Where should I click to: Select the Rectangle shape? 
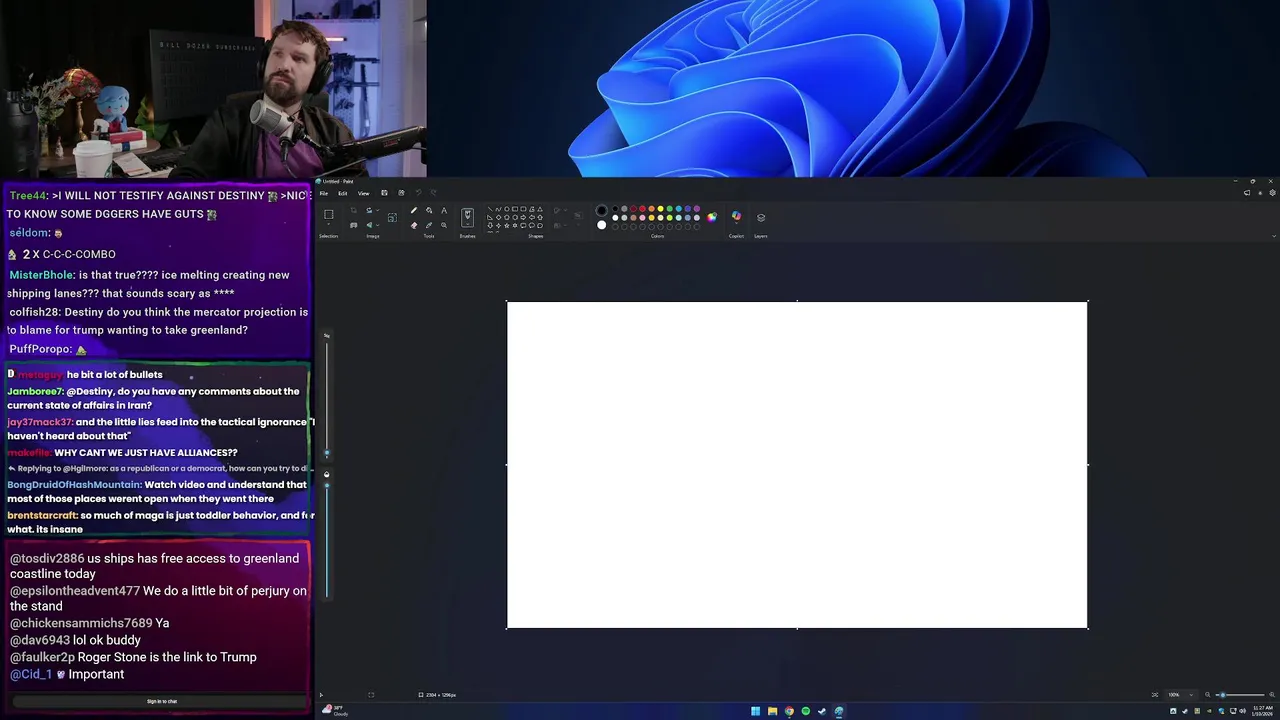(515, 209)
